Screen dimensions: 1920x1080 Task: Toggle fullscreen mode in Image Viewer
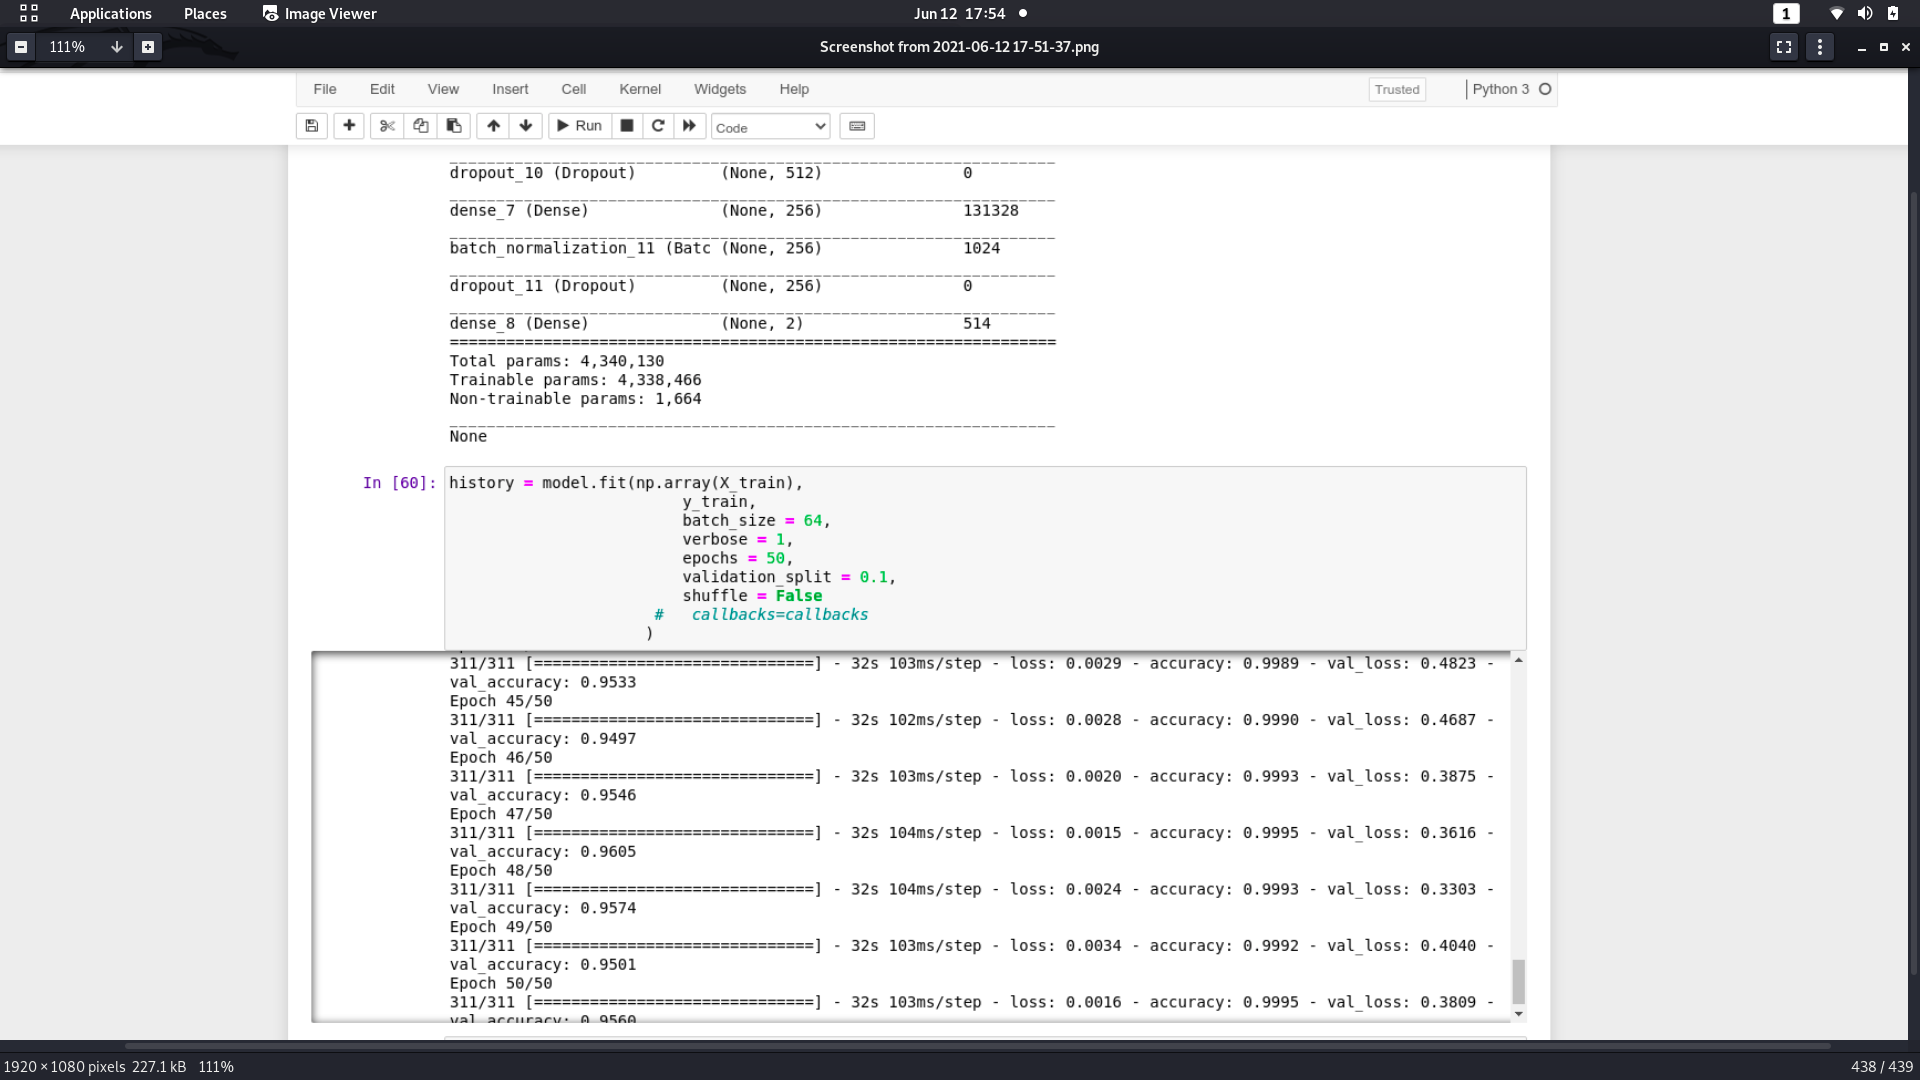pos(1783,46)
